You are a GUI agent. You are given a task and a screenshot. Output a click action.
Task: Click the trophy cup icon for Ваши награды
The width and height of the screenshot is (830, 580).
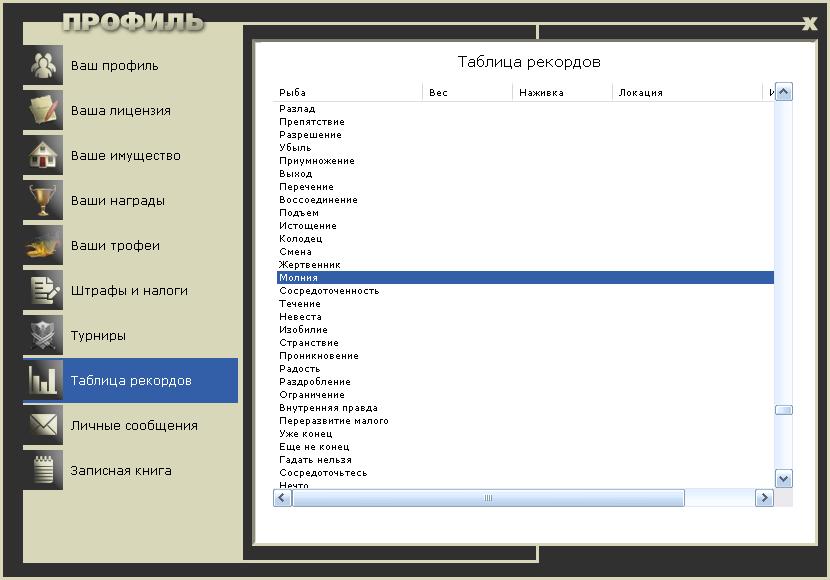pos(43,200)
